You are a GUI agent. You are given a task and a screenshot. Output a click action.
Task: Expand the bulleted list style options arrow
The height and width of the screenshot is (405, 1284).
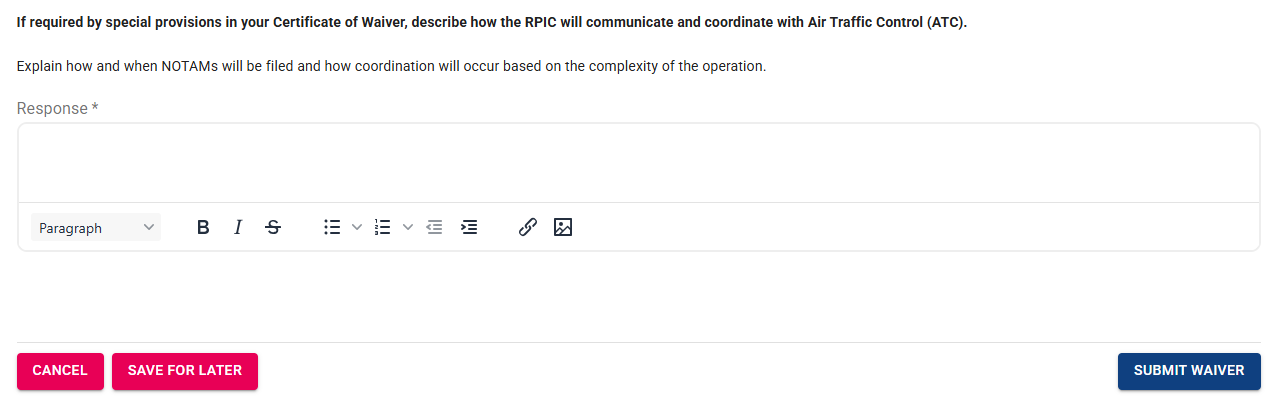click(357, 228)
